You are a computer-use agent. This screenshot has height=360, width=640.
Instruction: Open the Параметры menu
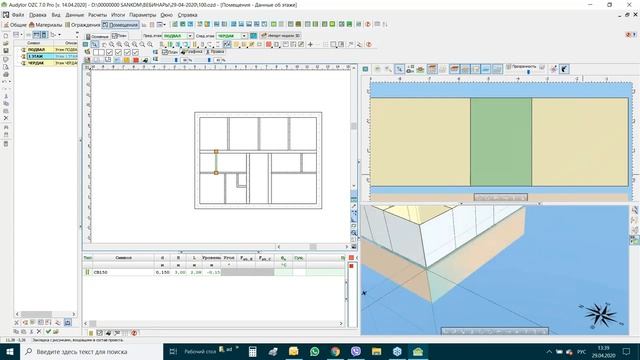click(142, 15)
